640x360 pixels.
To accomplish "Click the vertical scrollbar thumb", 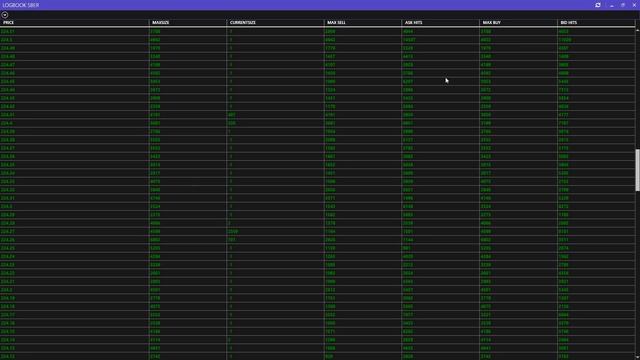I will 637,170.
